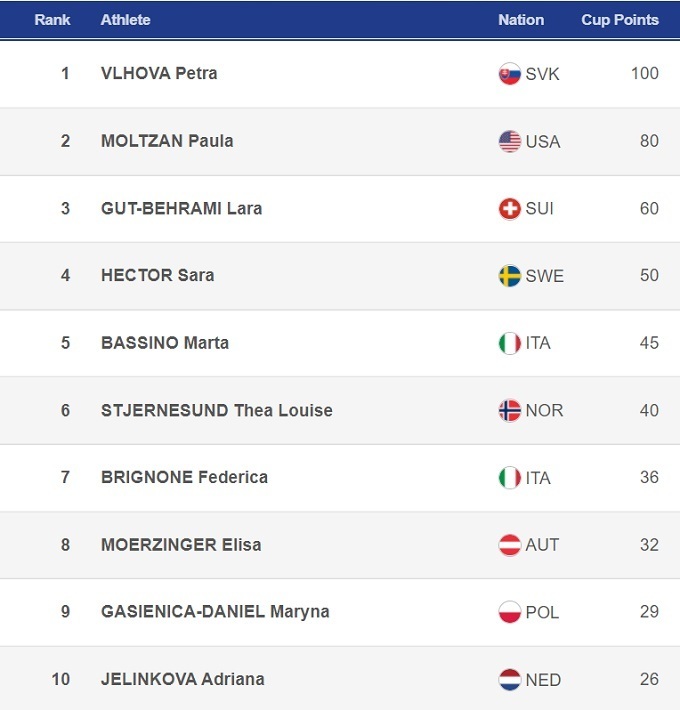Click the Athlete column header
This screenshot has height=710, width=680.
coord(126,20)
